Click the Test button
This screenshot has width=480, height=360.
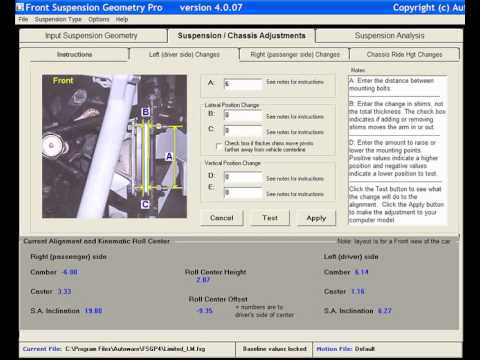coord(270,218)
